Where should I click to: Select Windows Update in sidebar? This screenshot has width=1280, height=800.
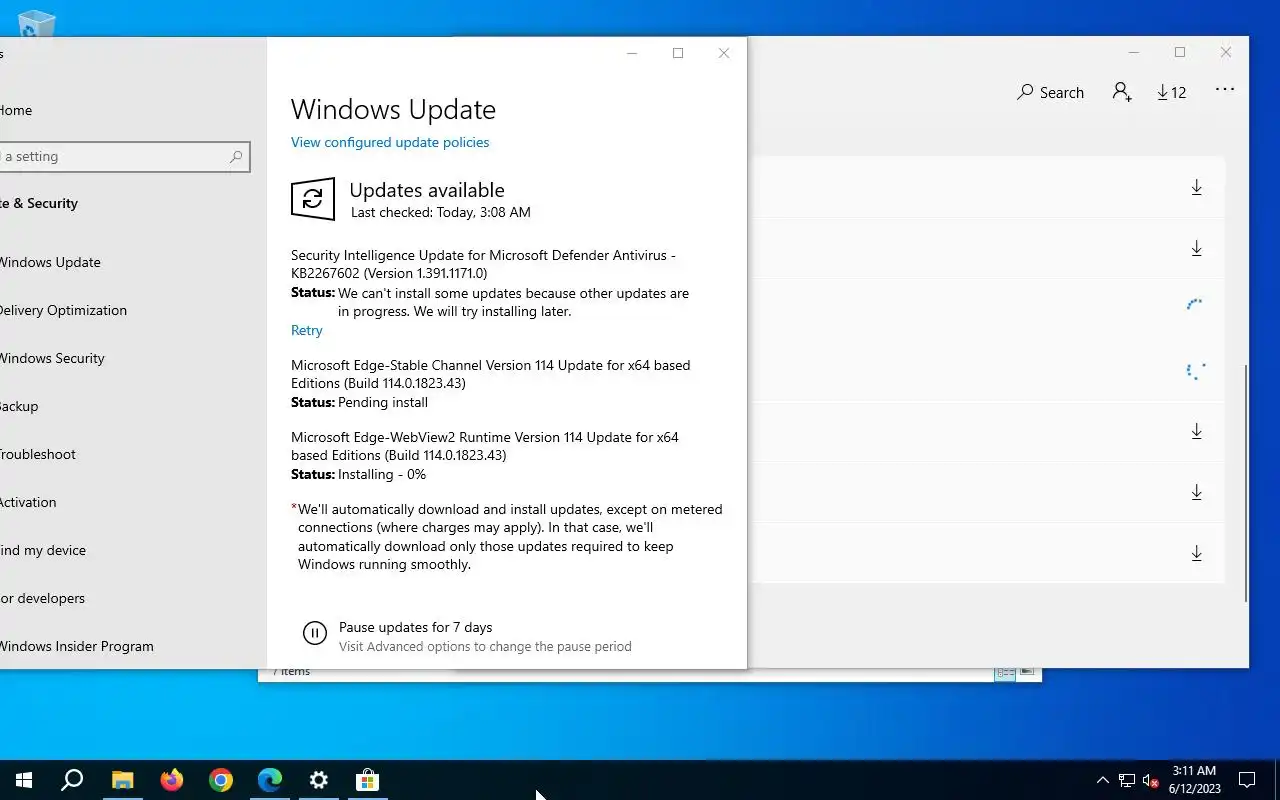click(x=50, y=262)
